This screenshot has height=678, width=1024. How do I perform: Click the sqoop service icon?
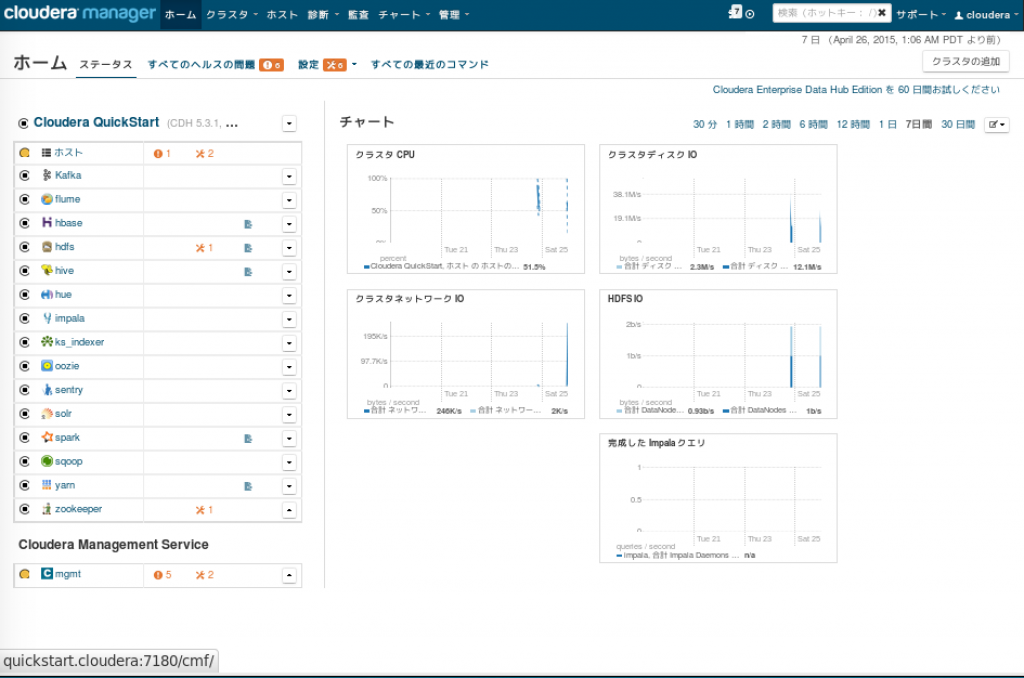[46, 461]
